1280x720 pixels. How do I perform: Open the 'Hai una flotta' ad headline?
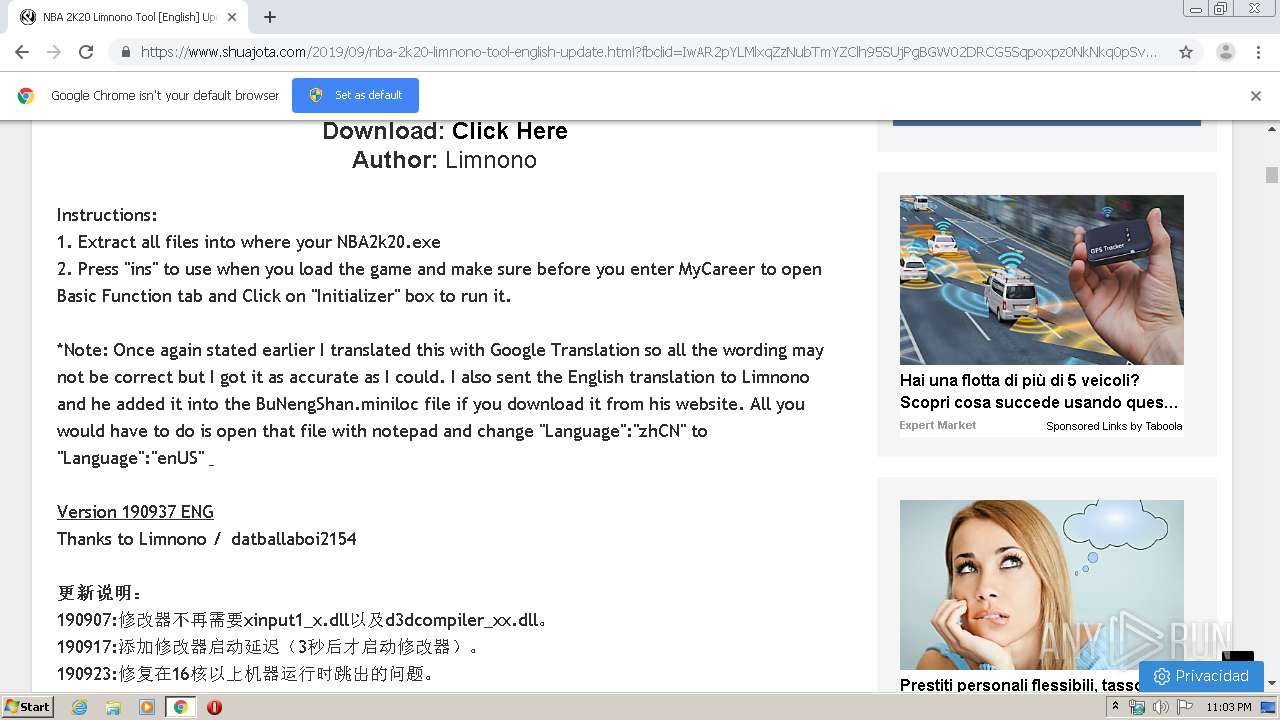[1039, 391]
